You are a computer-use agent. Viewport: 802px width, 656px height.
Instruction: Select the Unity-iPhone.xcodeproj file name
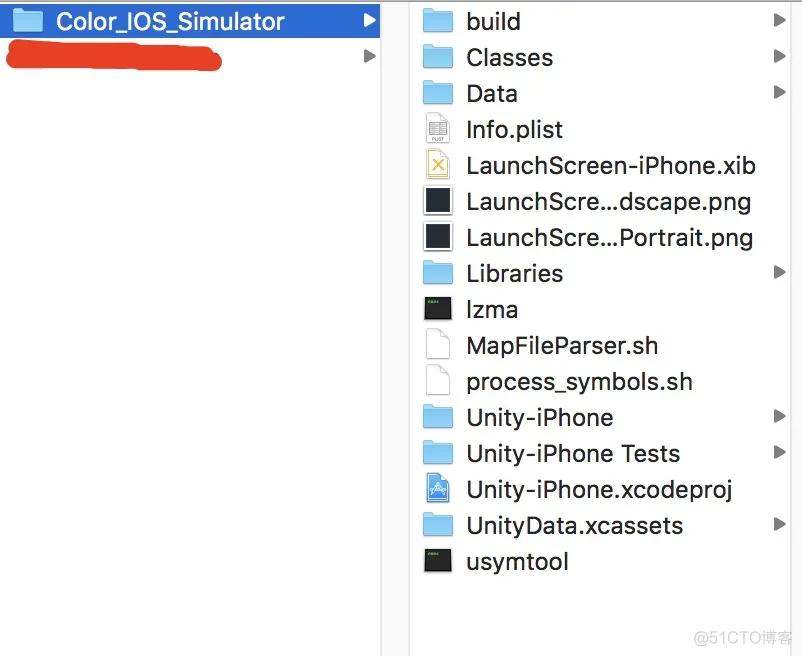(599, 490)
